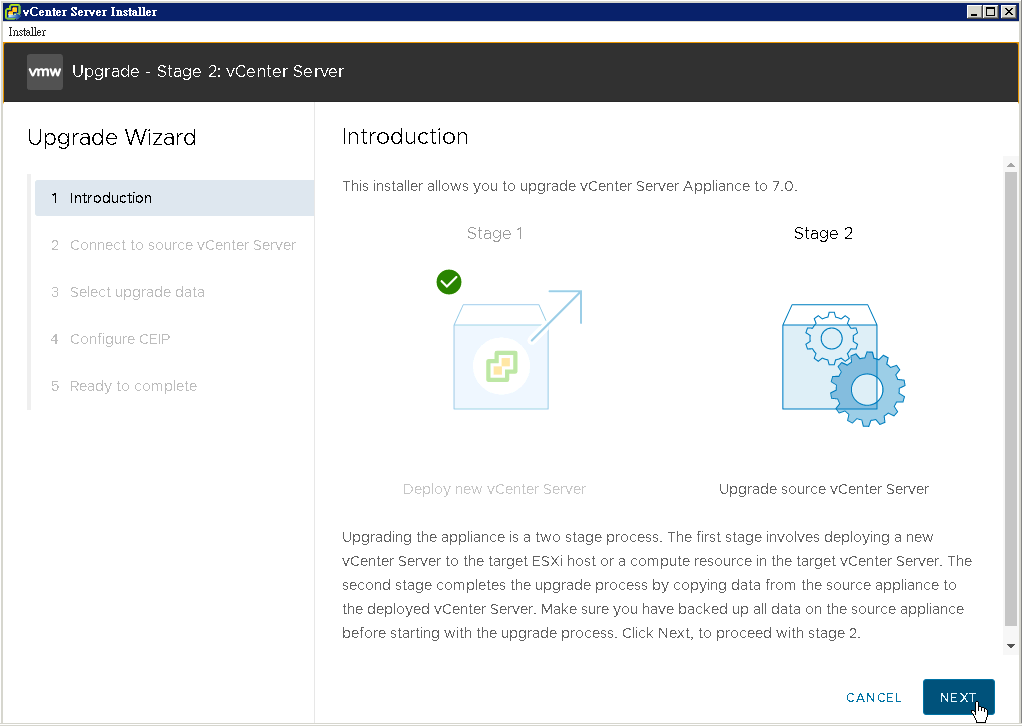Minimize the installer window

974,12
